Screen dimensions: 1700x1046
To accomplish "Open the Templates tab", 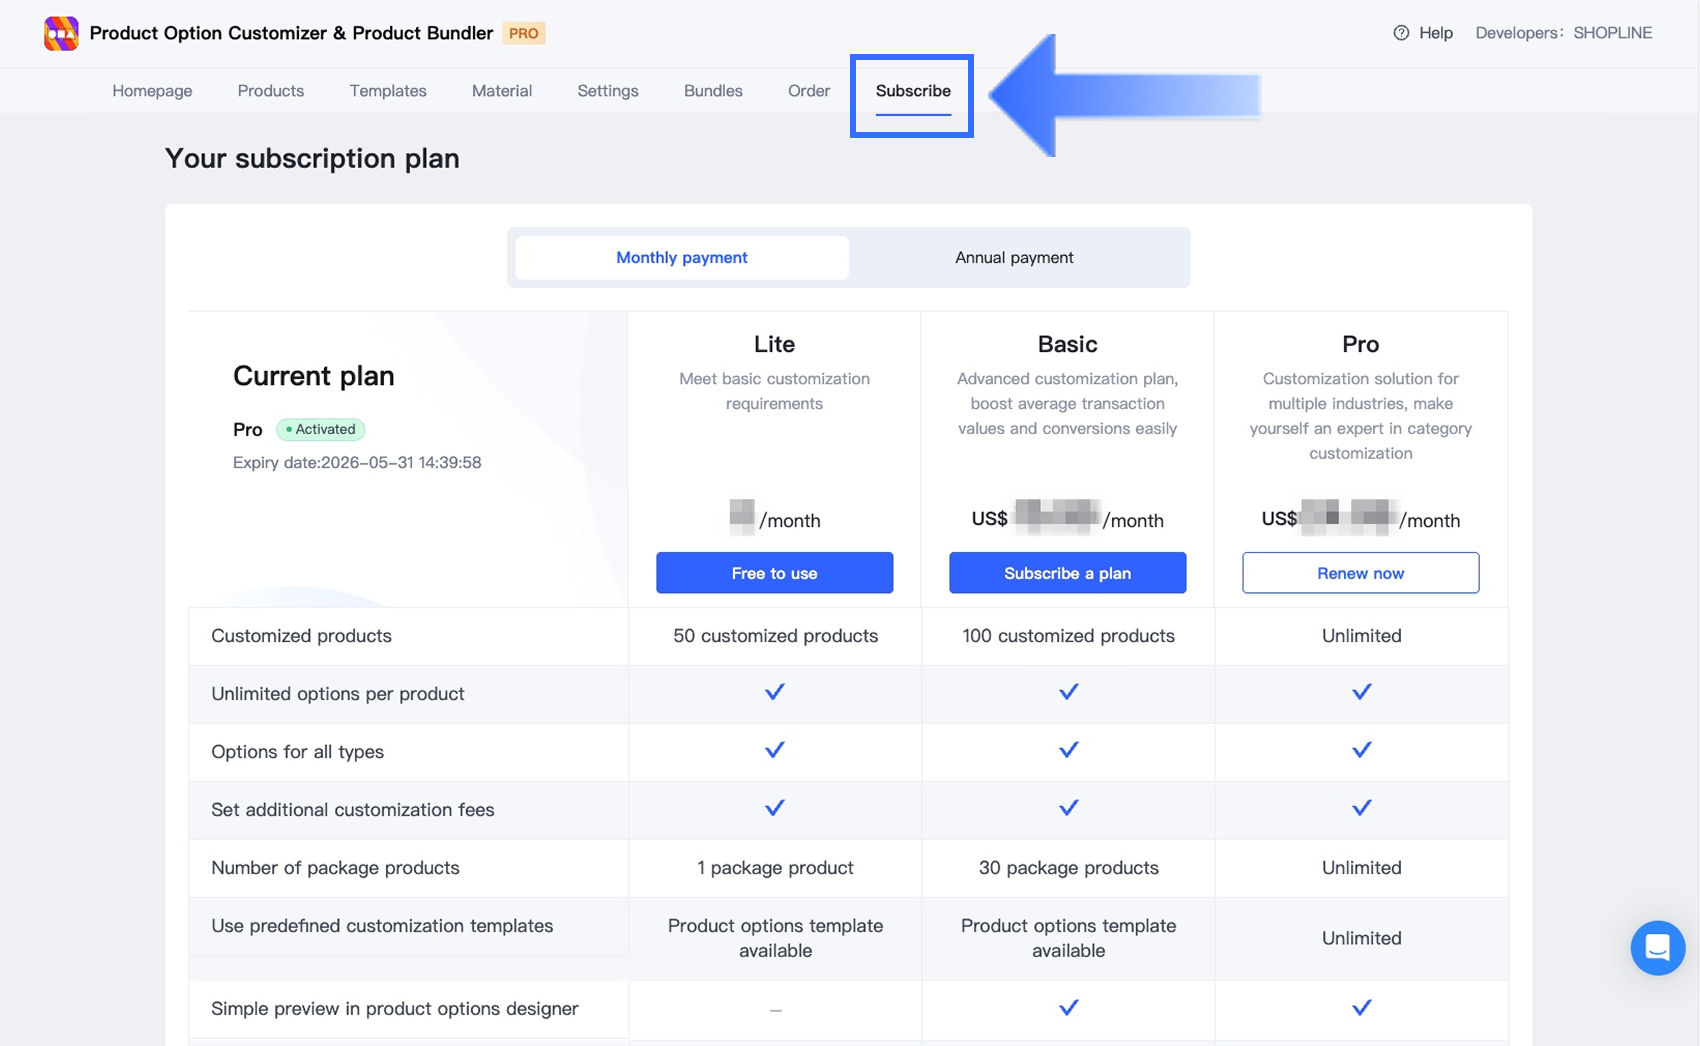I will (x=388, y=91).
